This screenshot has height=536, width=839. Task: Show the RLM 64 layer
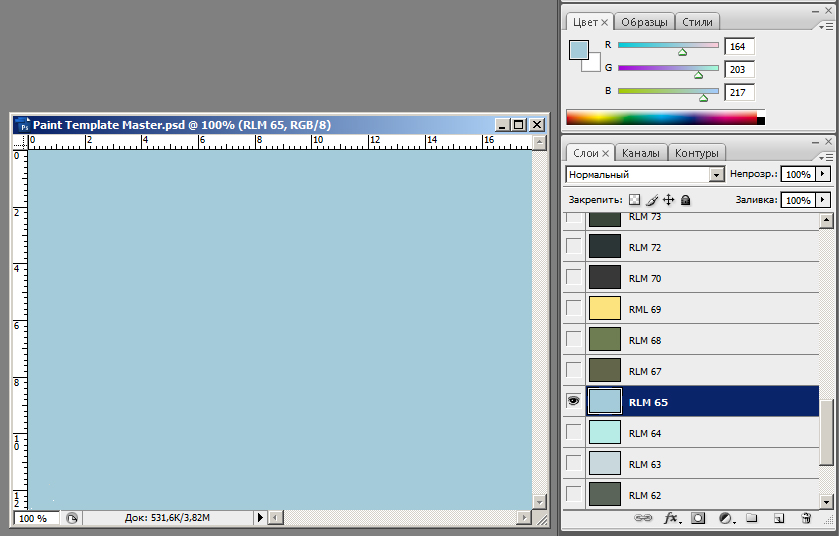point(574,432)
